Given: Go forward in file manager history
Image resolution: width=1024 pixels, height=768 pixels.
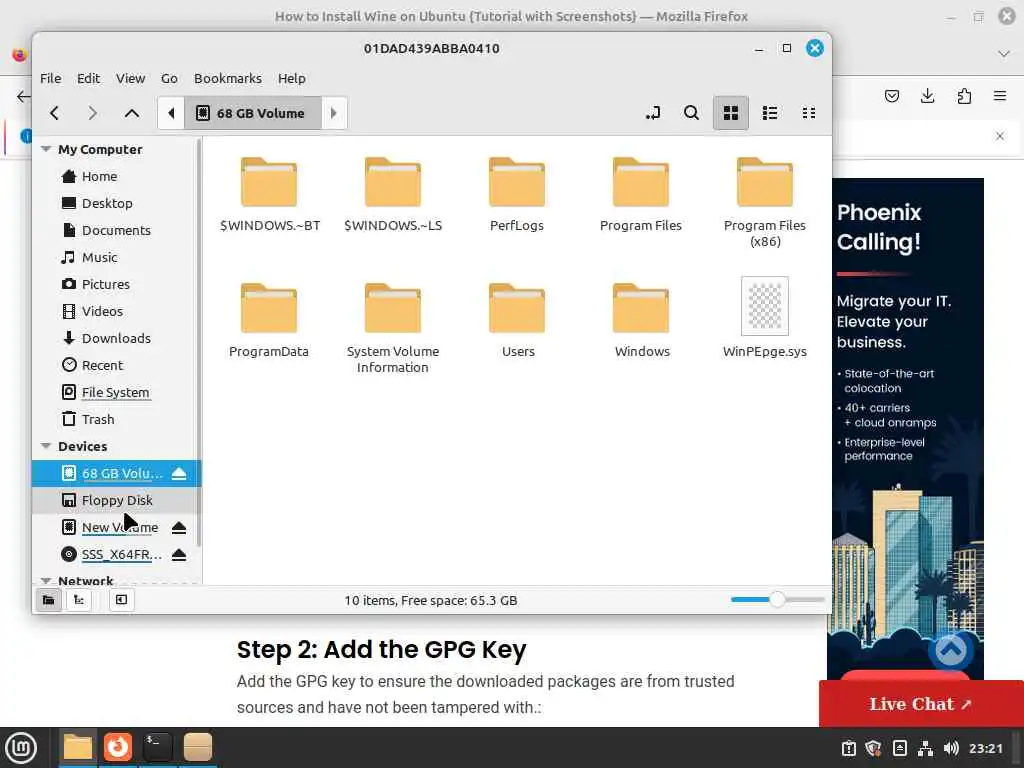Looking at the screenshot, I should point(93,113).
